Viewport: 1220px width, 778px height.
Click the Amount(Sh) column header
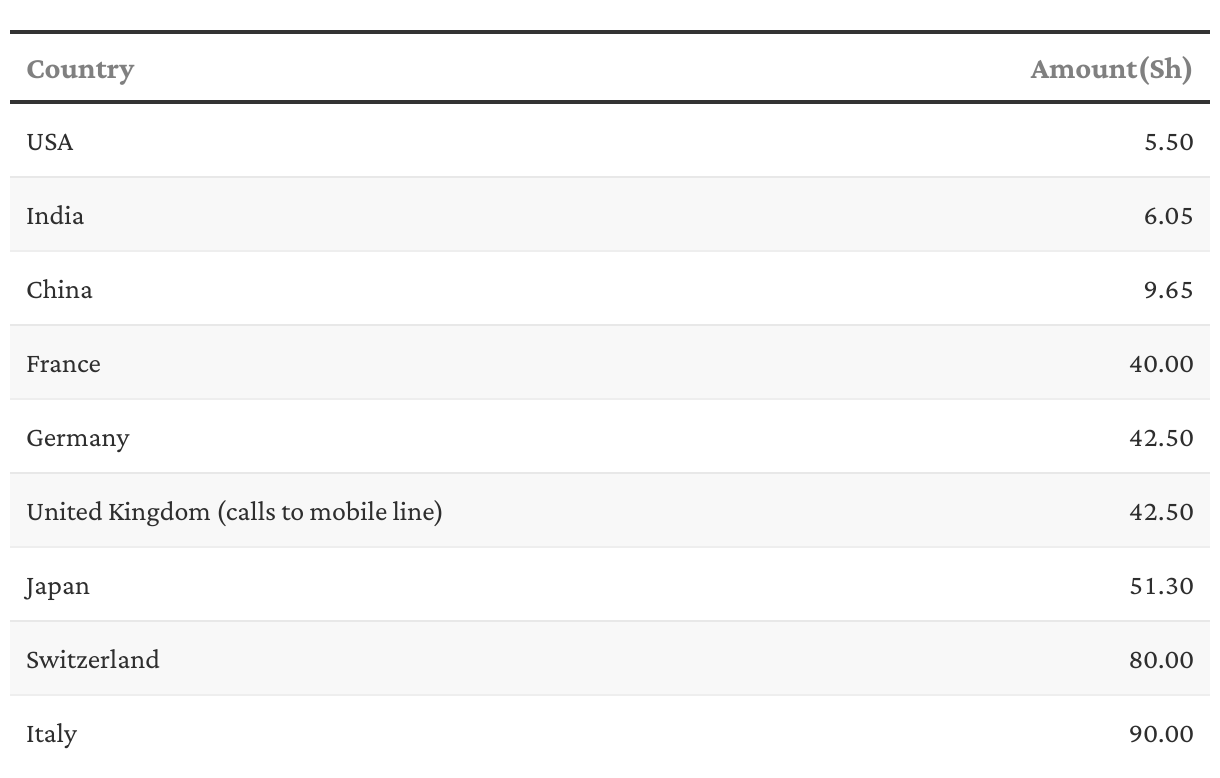point(1111,69)
